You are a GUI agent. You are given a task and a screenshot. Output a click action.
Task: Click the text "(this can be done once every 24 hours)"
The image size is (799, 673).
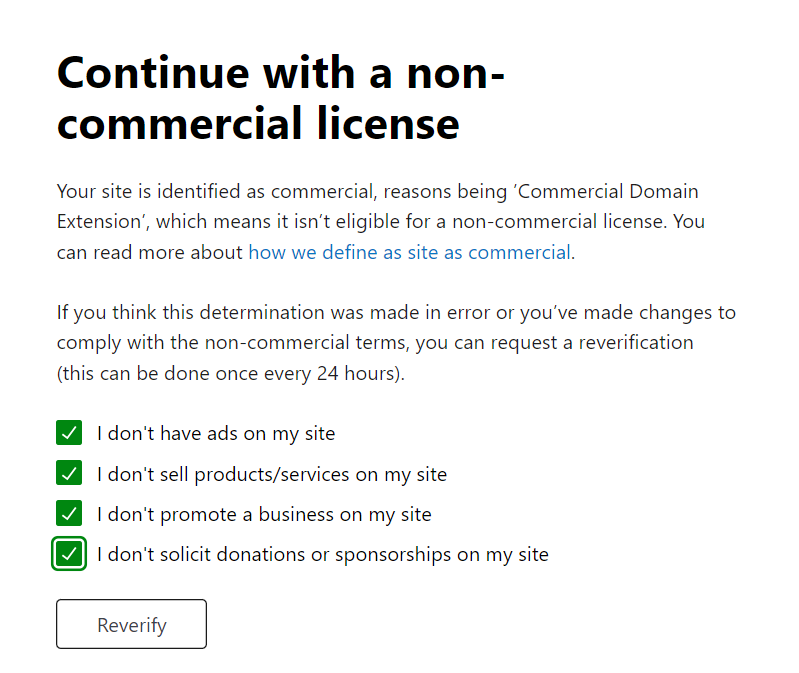pos(231,373)
